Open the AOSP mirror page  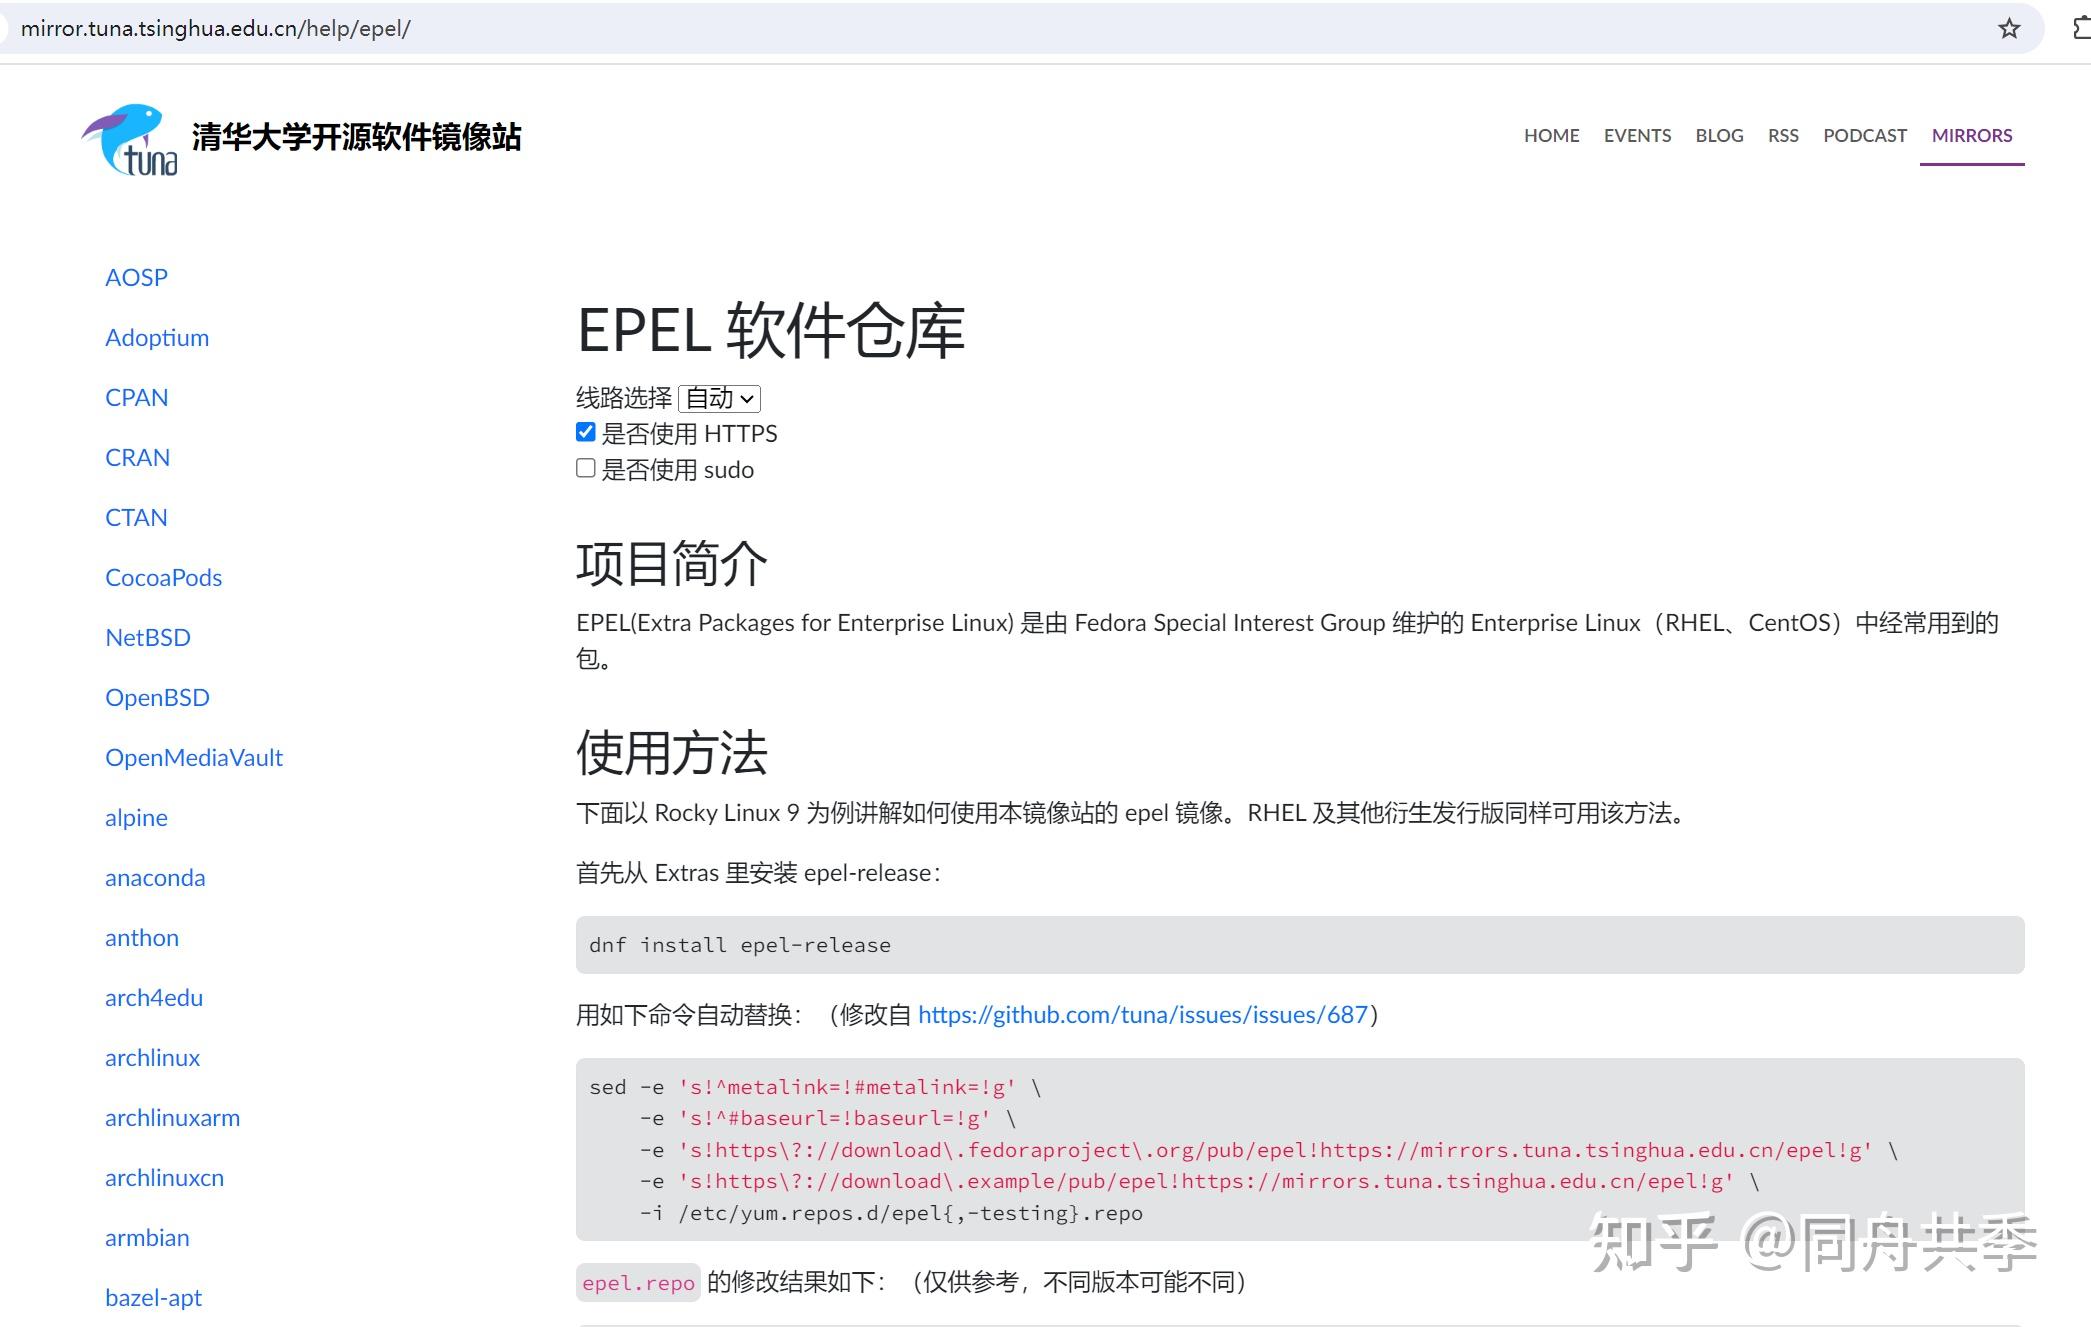tap(135, 277)
